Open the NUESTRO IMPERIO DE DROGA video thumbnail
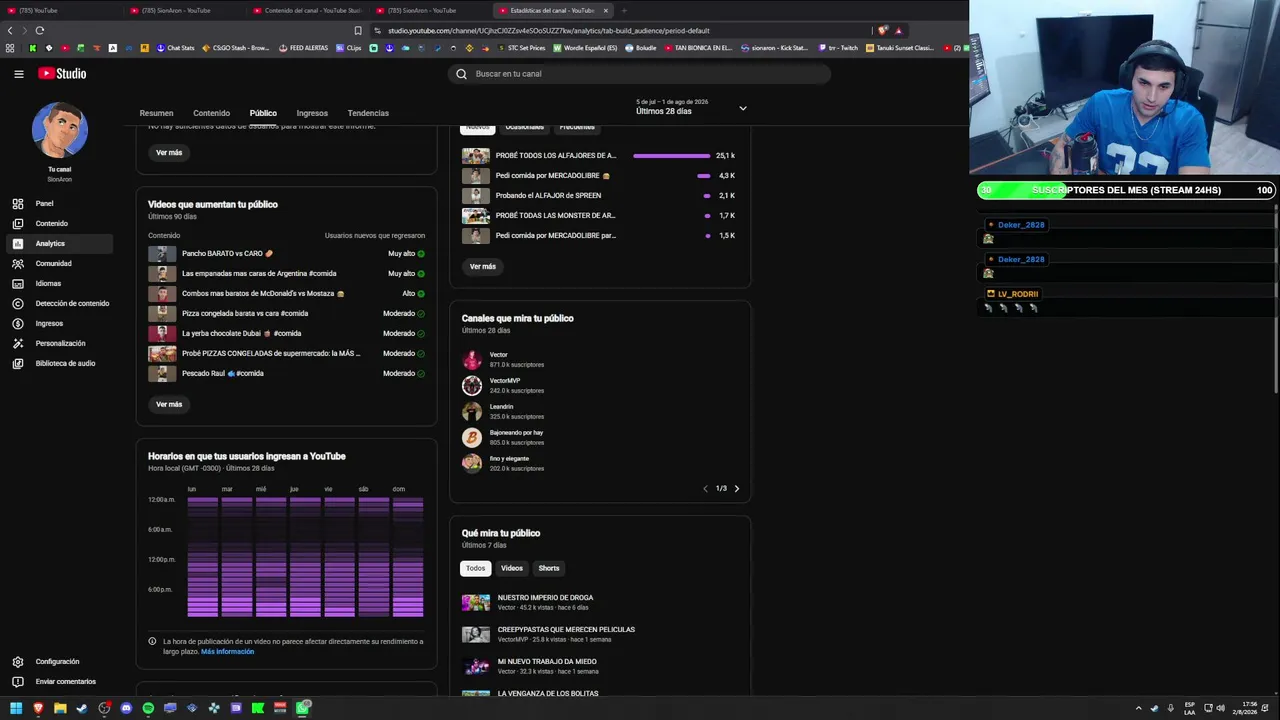This screenshot has height=720, width=1280. coord(476,602)
